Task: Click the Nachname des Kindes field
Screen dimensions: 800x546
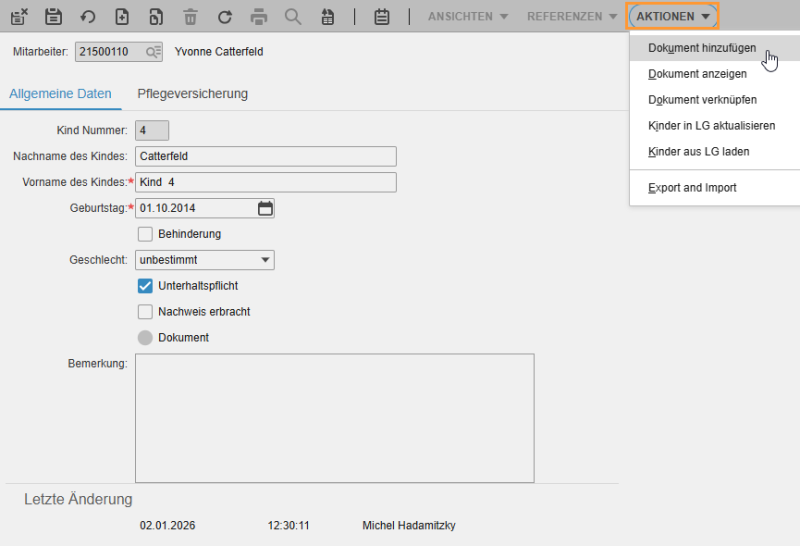Action: point(266,156)
